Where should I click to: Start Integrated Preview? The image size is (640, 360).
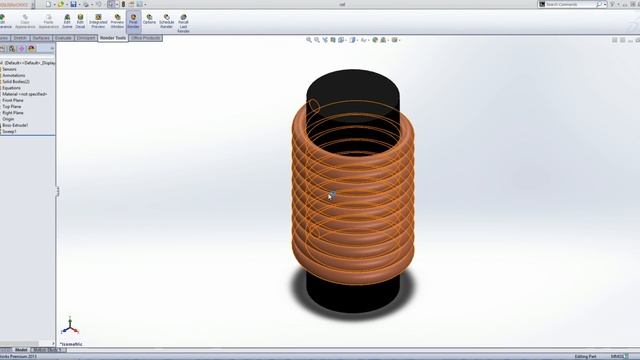click(98, 21)
